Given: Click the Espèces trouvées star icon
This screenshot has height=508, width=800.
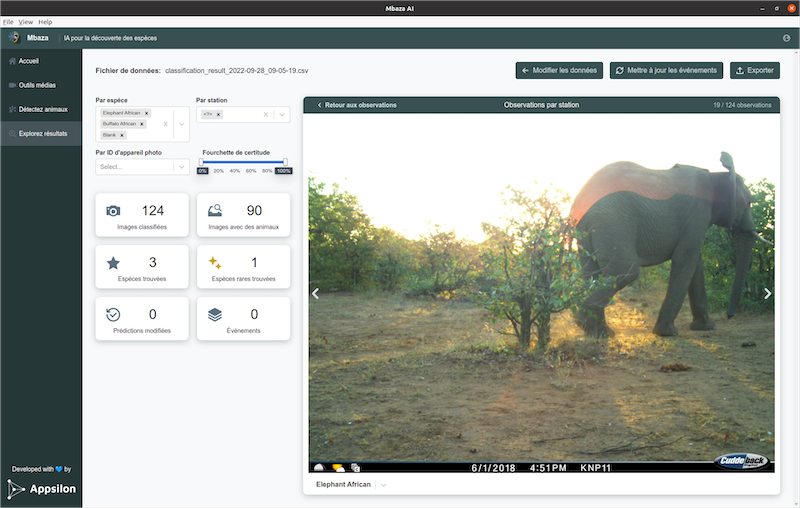Looking at the screenshot, I should (113, 263).
